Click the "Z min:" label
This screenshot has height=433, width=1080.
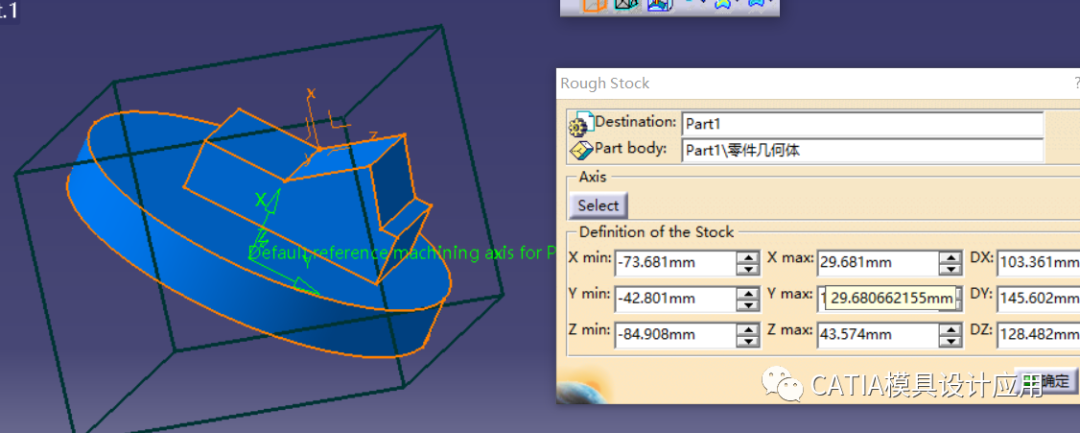pyautogui.click(x=590, y=330)
